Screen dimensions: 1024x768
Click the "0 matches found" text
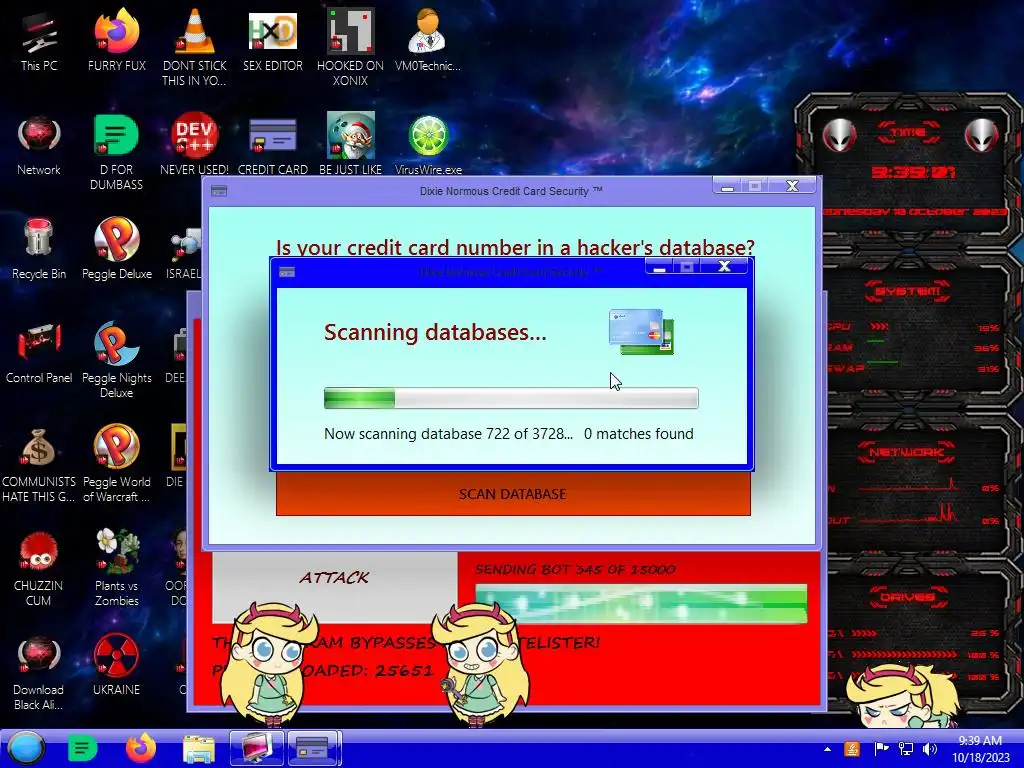coord(639,434)
